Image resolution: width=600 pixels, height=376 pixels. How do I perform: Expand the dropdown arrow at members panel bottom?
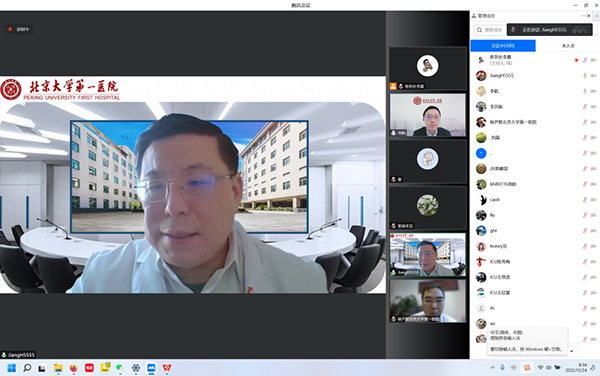point(572,351)
